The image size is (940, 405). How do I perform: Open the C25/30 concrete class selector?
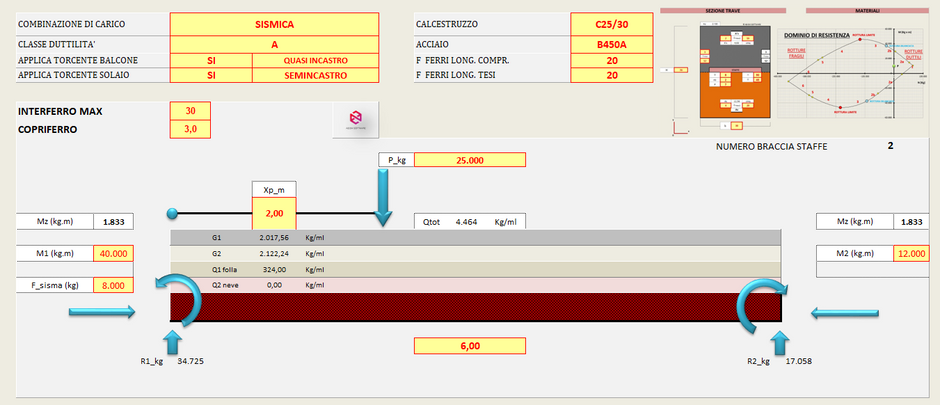point(612,23)
